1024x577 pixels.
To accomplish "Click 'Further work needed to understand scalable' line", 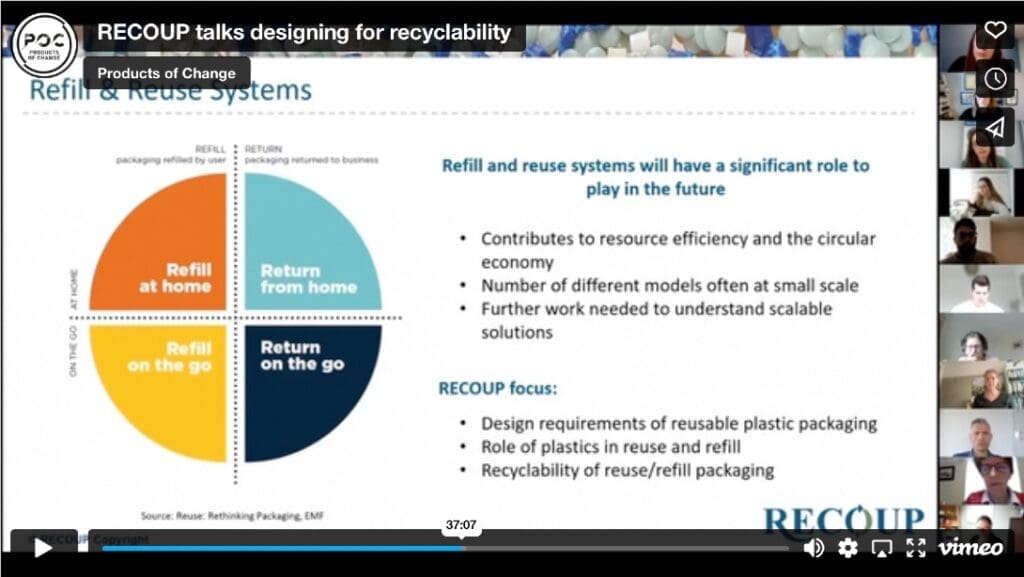I will coord(657,309).
